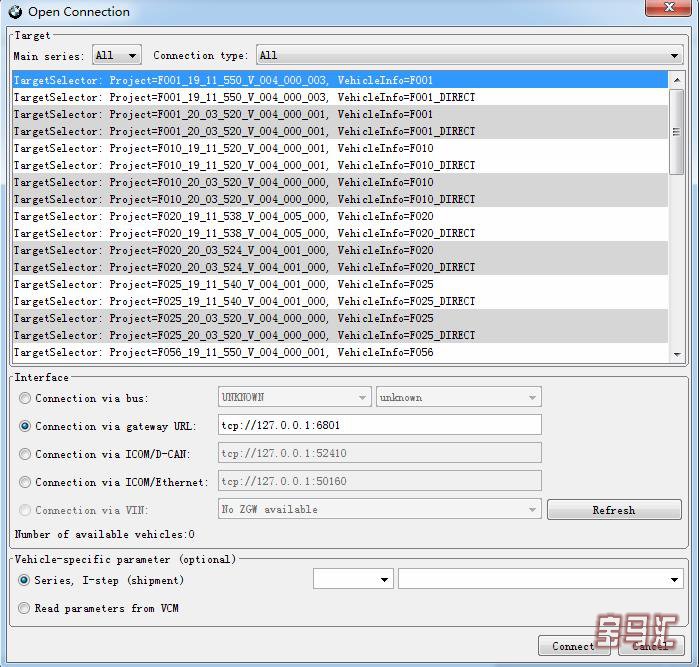Viewport: 699px width, 667px height.
Task: Select Connection via ICOM/D-CAN radio button
Action: (25, 454)
